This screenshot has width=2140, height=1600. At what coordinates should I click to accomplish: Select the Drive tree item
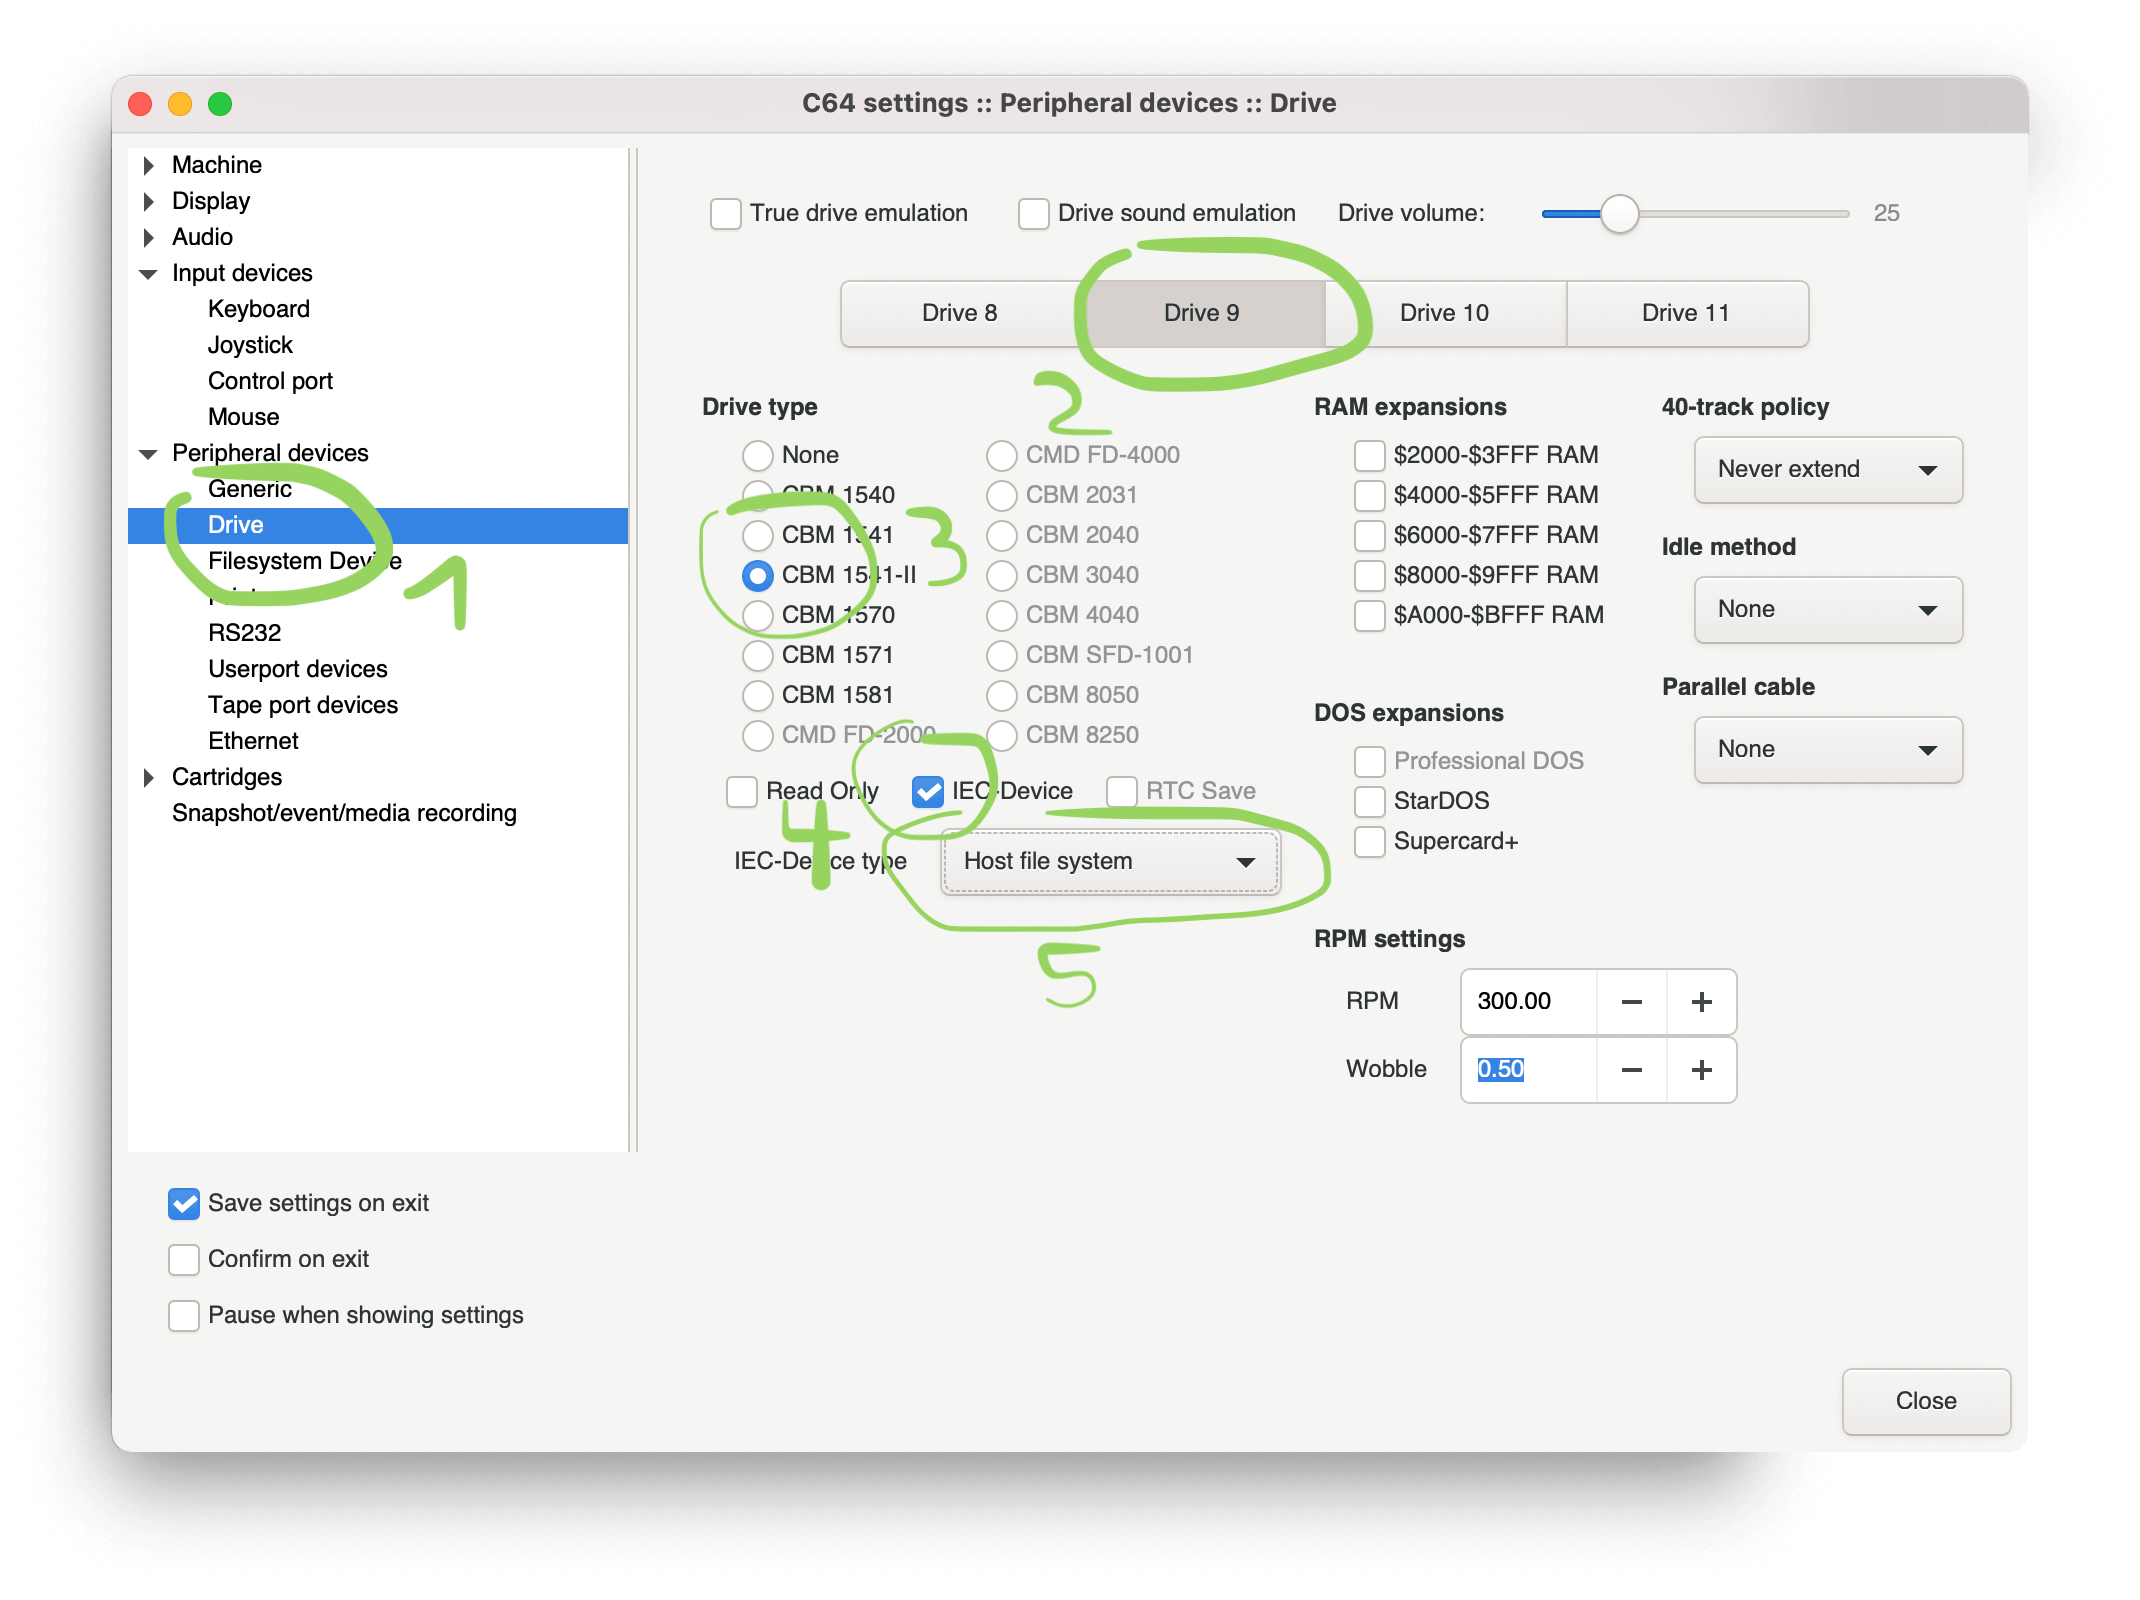378,525
